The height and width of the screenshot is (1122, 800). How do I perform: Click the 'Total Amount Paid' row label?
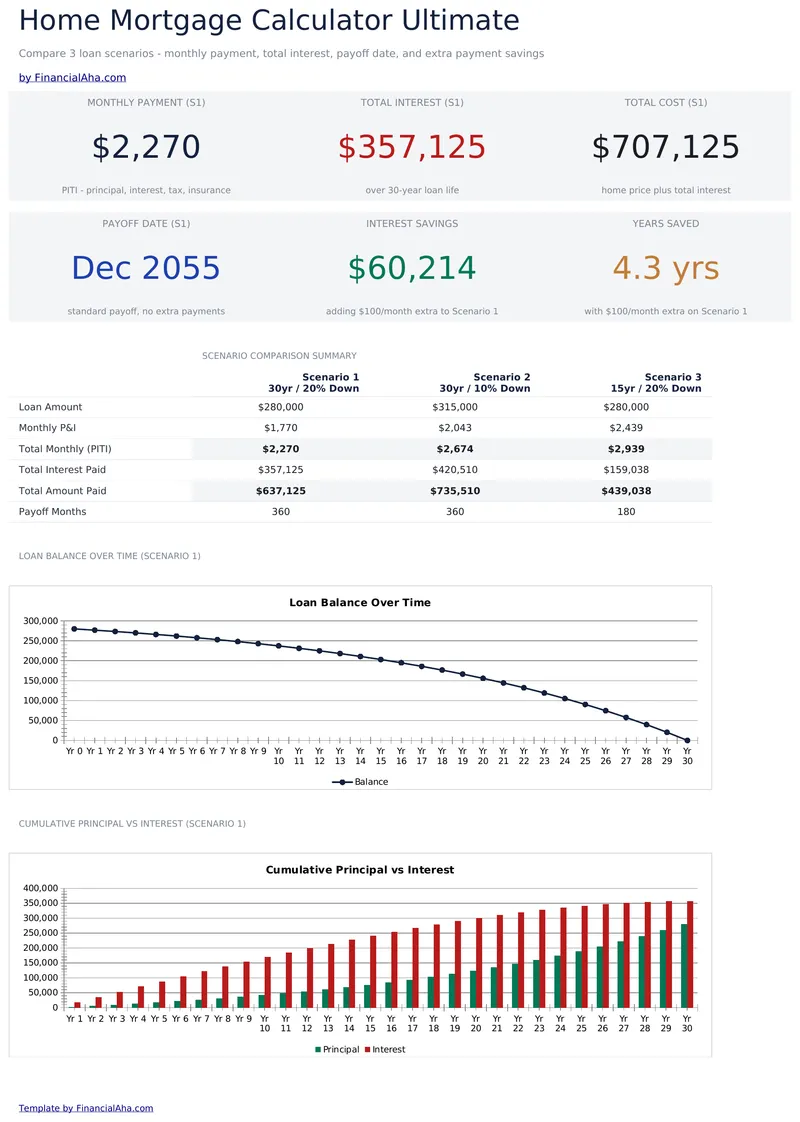click(62, 491)
